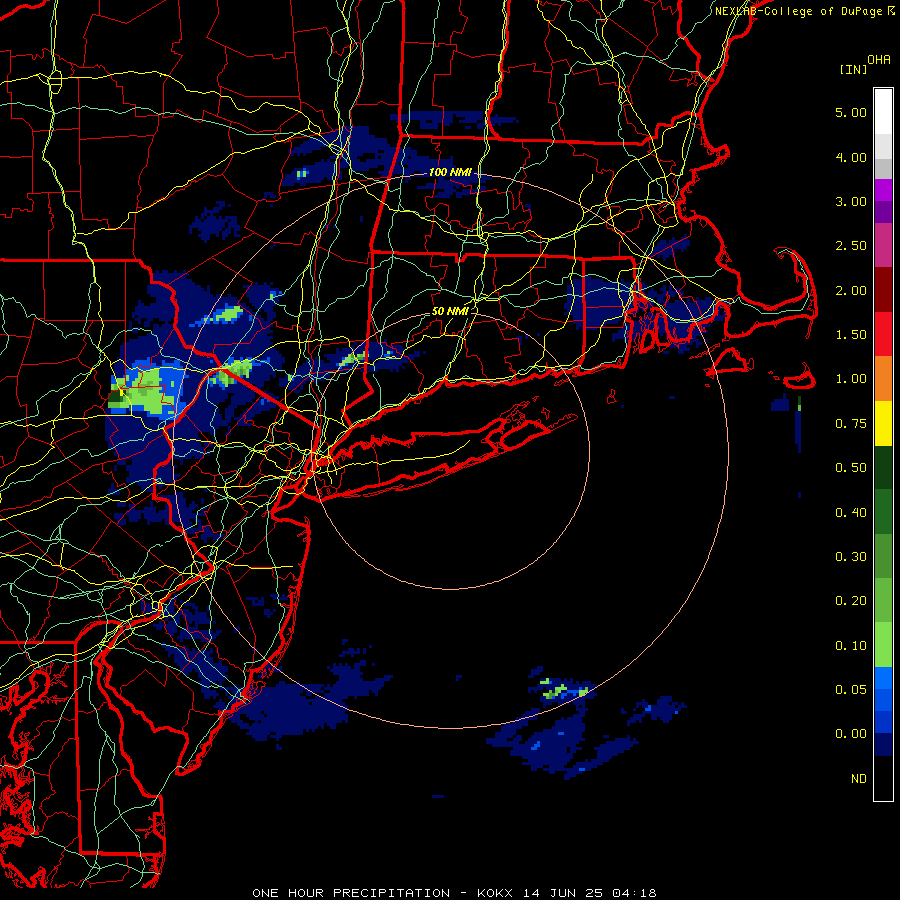The height and width of the screenshot is (900, 900).
Task: Select the pink swatch beside 2.50
Action: [x=883, y=246]
